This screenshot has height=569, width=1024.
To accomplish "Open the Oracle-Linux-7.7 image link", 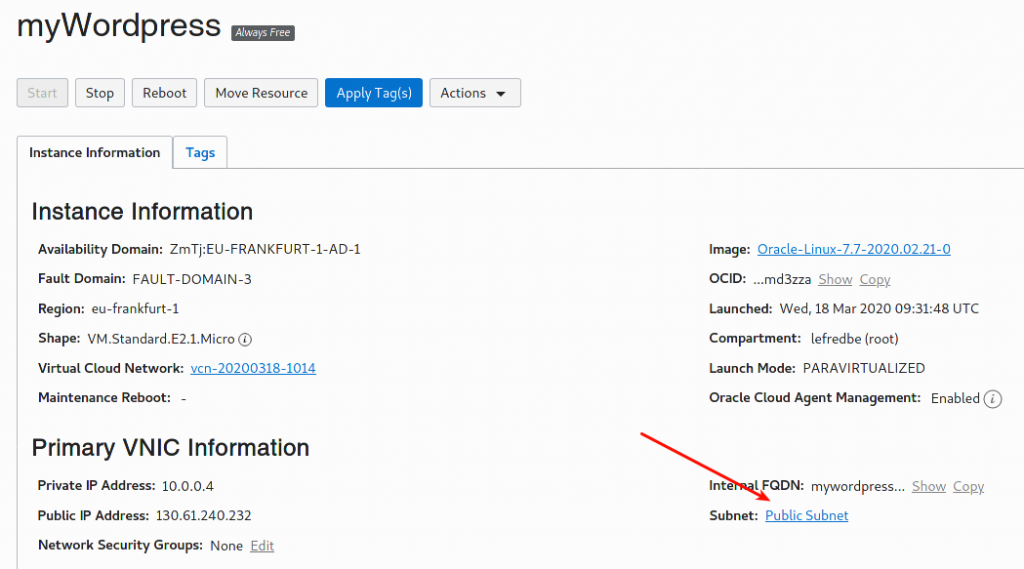I will tap(854, 249).
